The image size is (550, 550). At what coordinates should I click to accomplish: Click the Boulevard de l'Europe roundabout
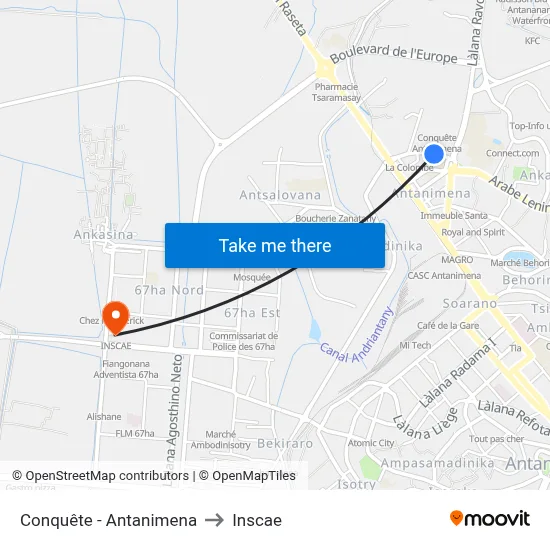[x=325, y=69]
